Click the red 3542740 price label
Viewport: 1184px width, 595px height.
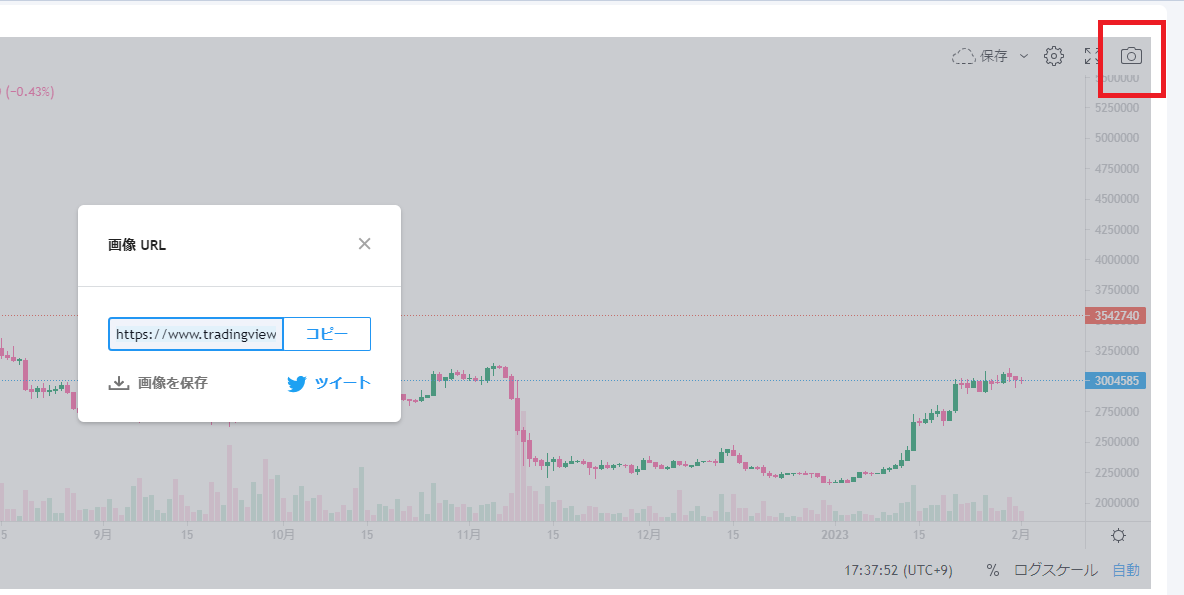(1115, 316)
